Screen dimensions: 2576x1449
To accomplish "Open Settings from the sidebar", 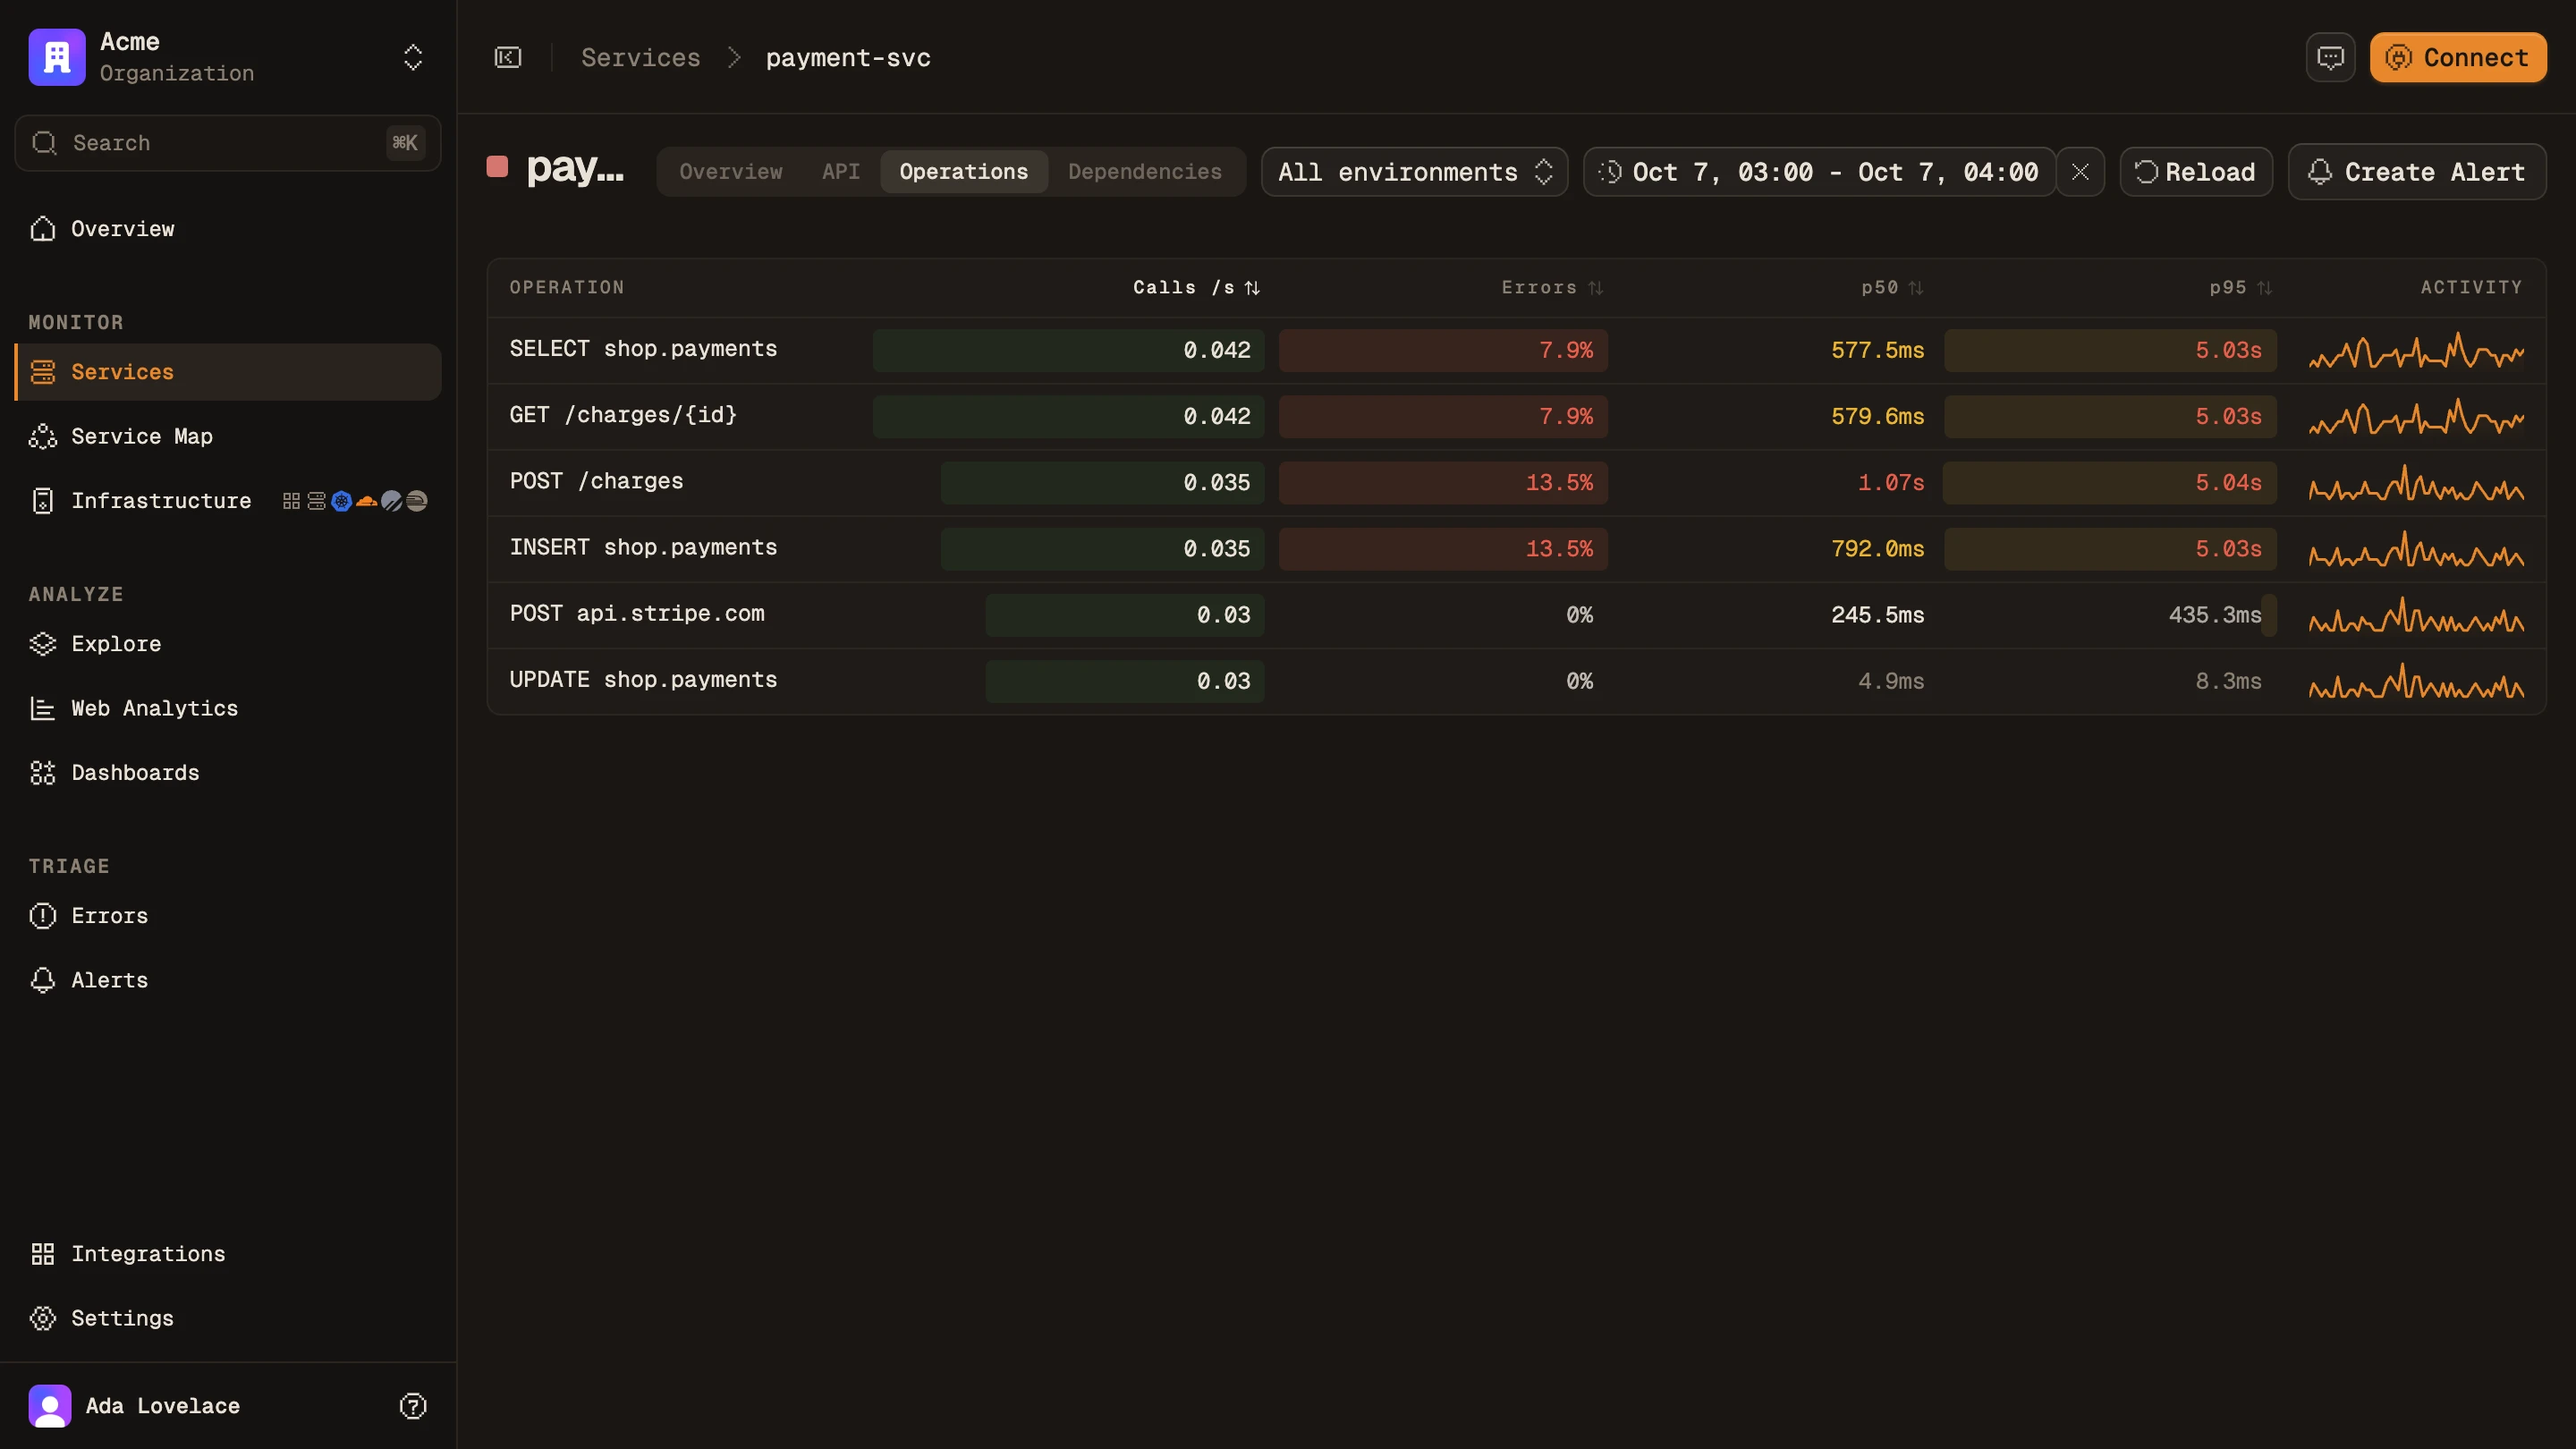I will (x=228, y=1318).
